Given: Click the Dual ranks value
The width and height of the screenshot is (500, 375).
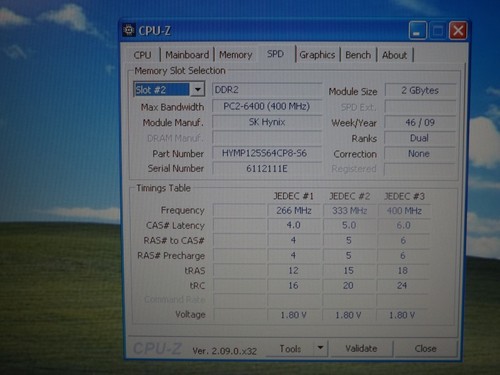Looking at the screenshot, I should coord(420,138).
